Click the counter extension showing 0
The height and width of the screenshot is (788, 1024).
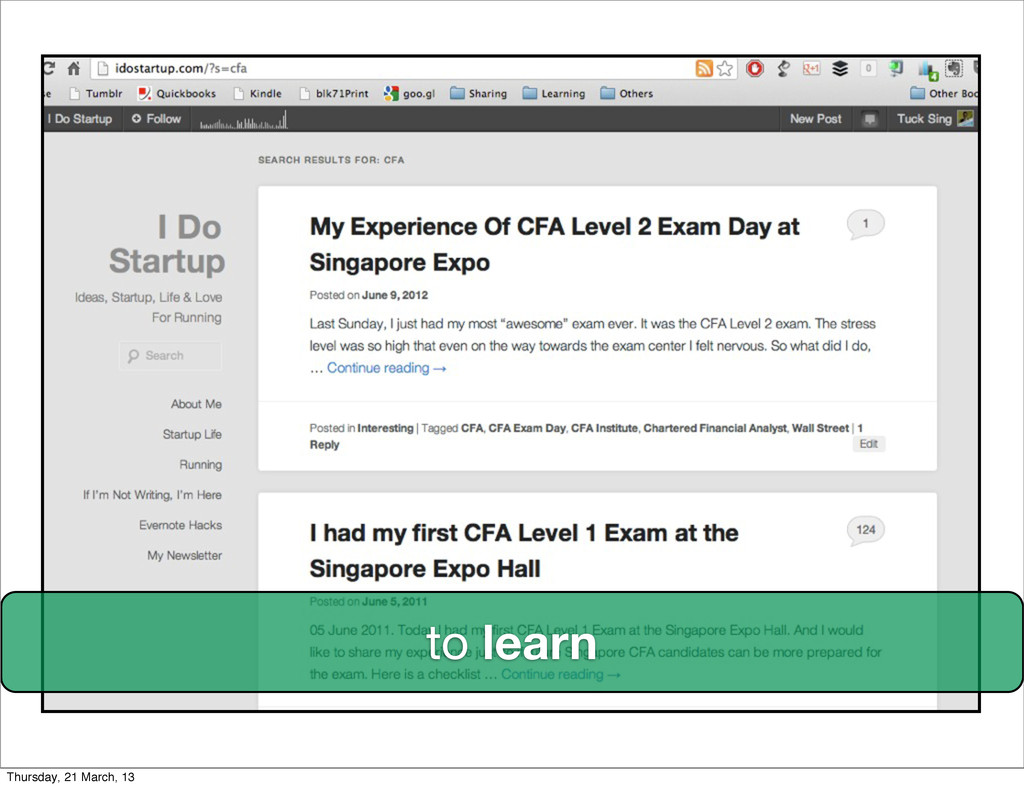(868, 68)
